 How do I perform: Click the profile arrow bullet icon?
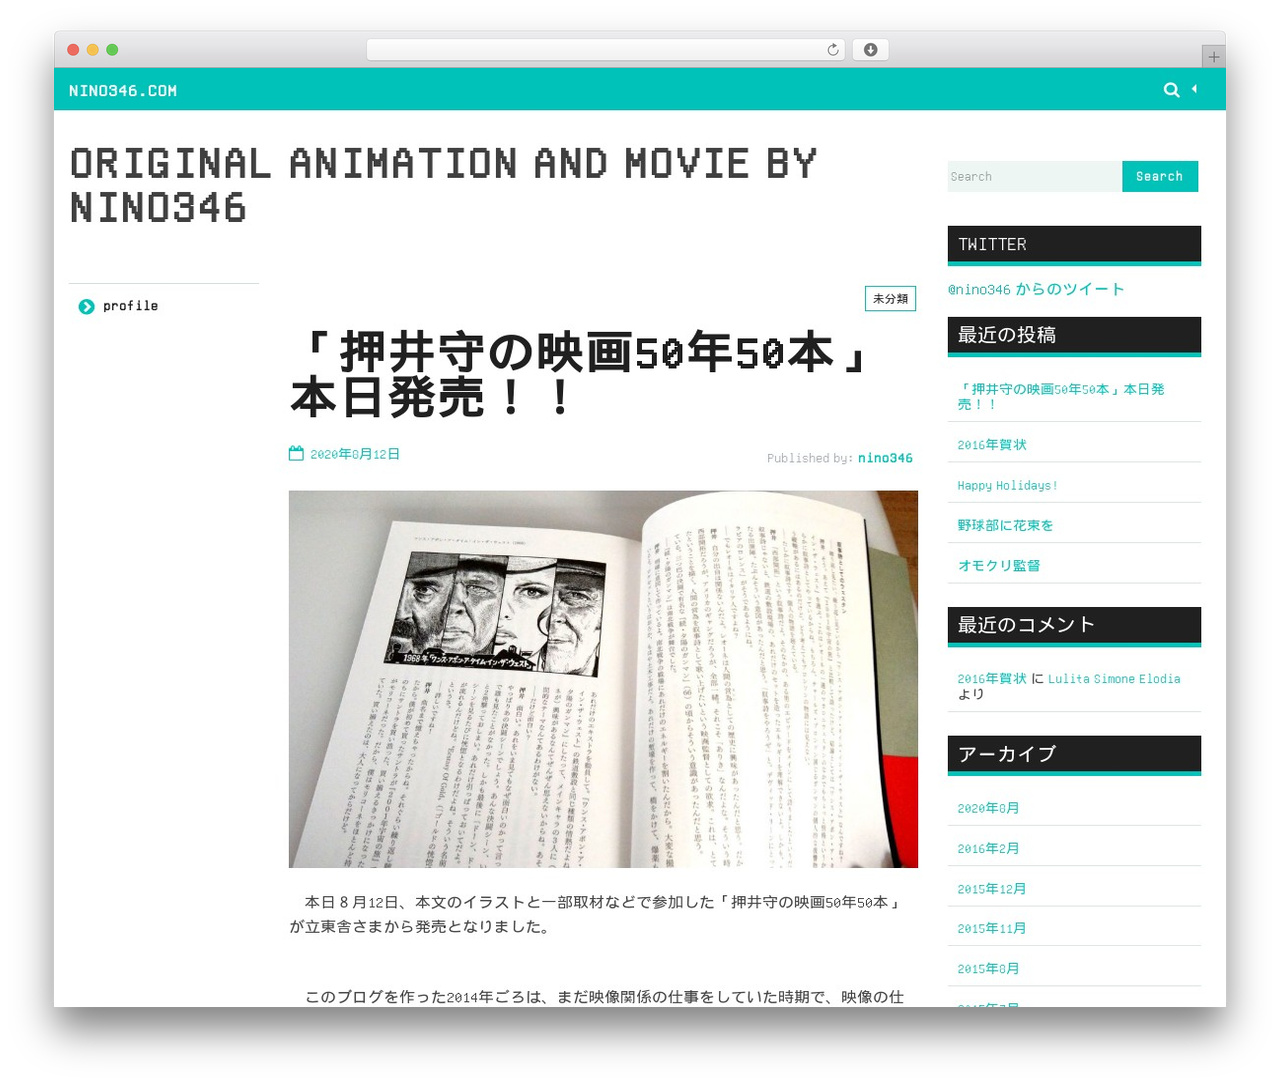[86, 306]
